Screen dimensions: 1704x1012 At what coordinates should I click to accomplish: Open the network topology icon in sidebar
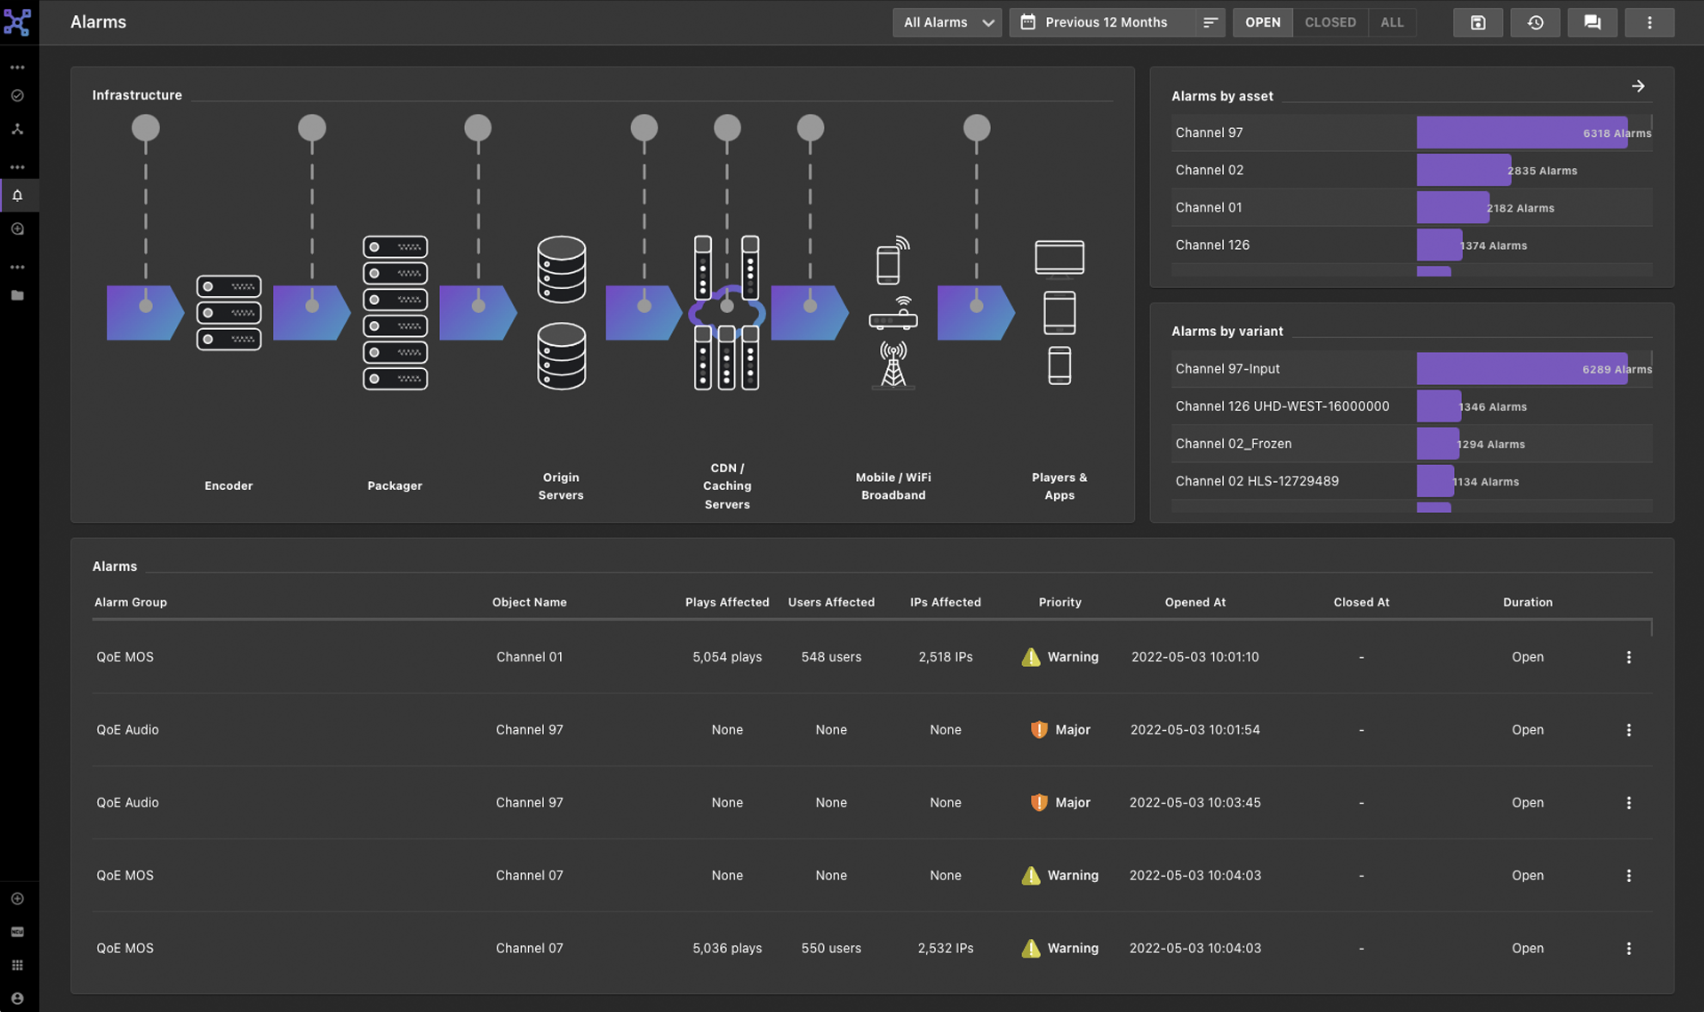(17, 130)
